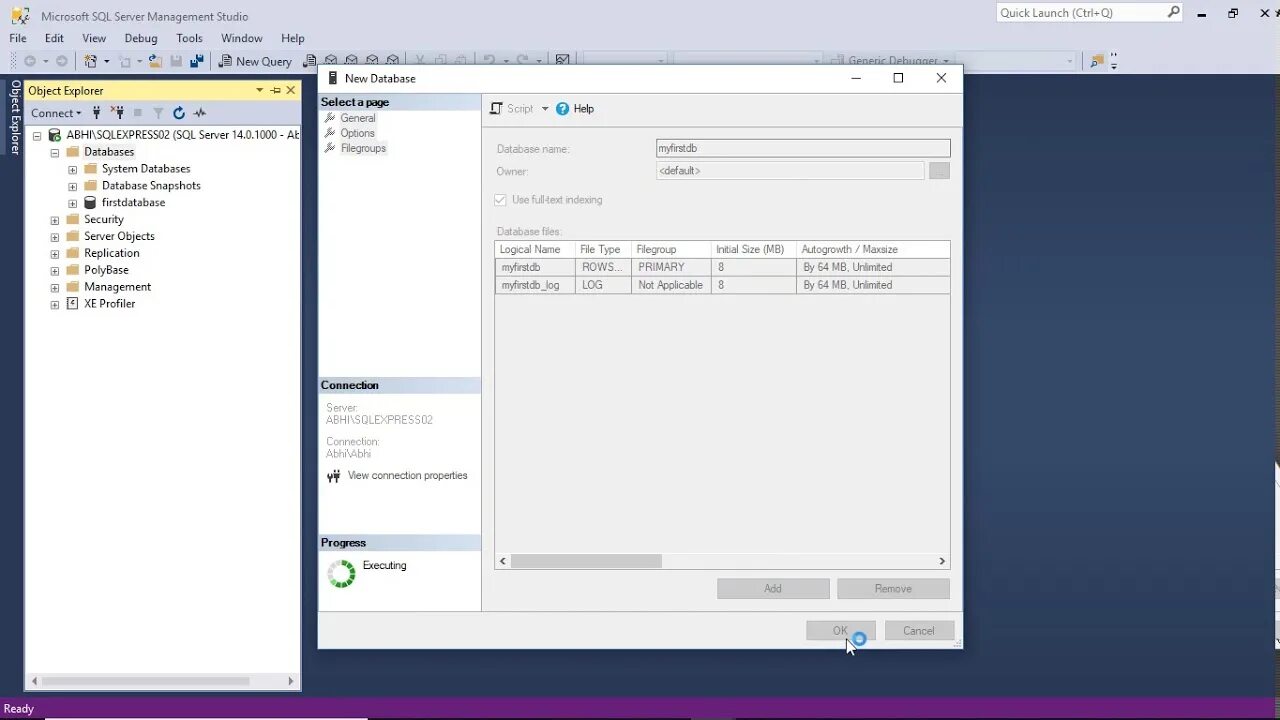Collapse the ABHI\SQLEXPRESS02 server node

tap(37, 135)
